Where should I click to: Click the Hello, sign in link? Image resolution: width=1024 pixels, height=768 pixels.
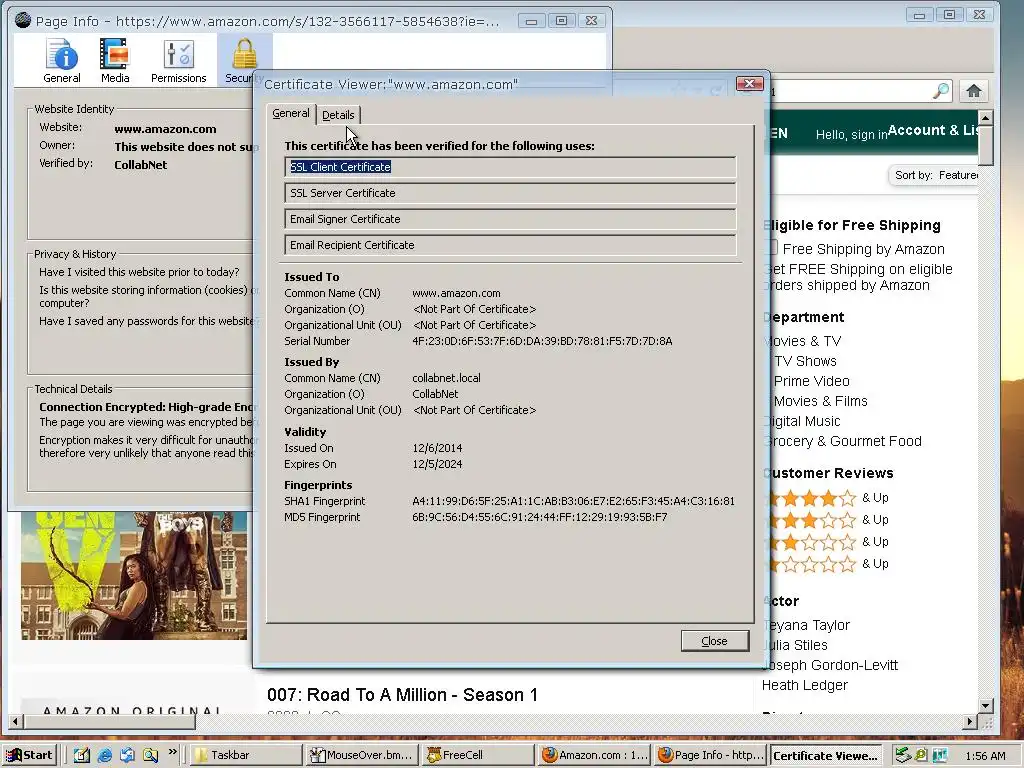tap(852, 135)
